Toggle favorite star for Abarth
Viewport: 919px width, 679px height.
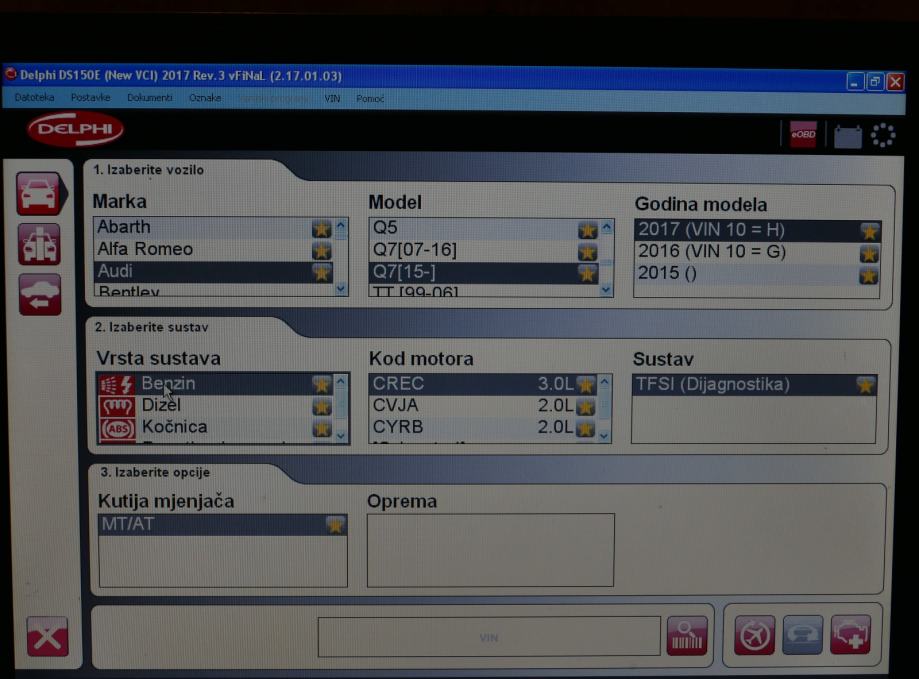click(321, 228)
